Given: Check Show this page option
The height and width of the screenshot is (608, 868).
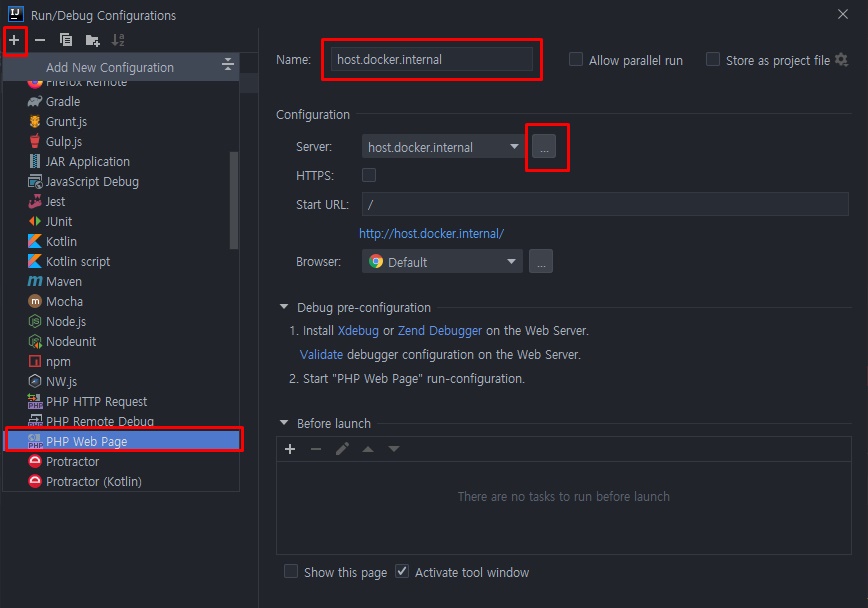Looking at the screenshot, I should 291,571.
